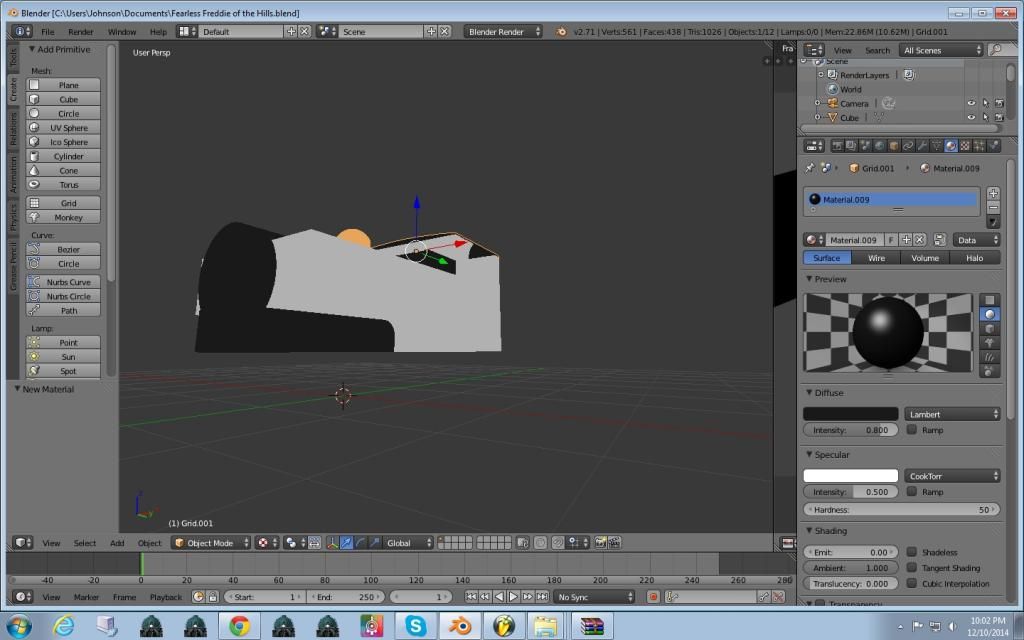
Task: Open the Global orientation dropdown
Action: click(408, 543)
